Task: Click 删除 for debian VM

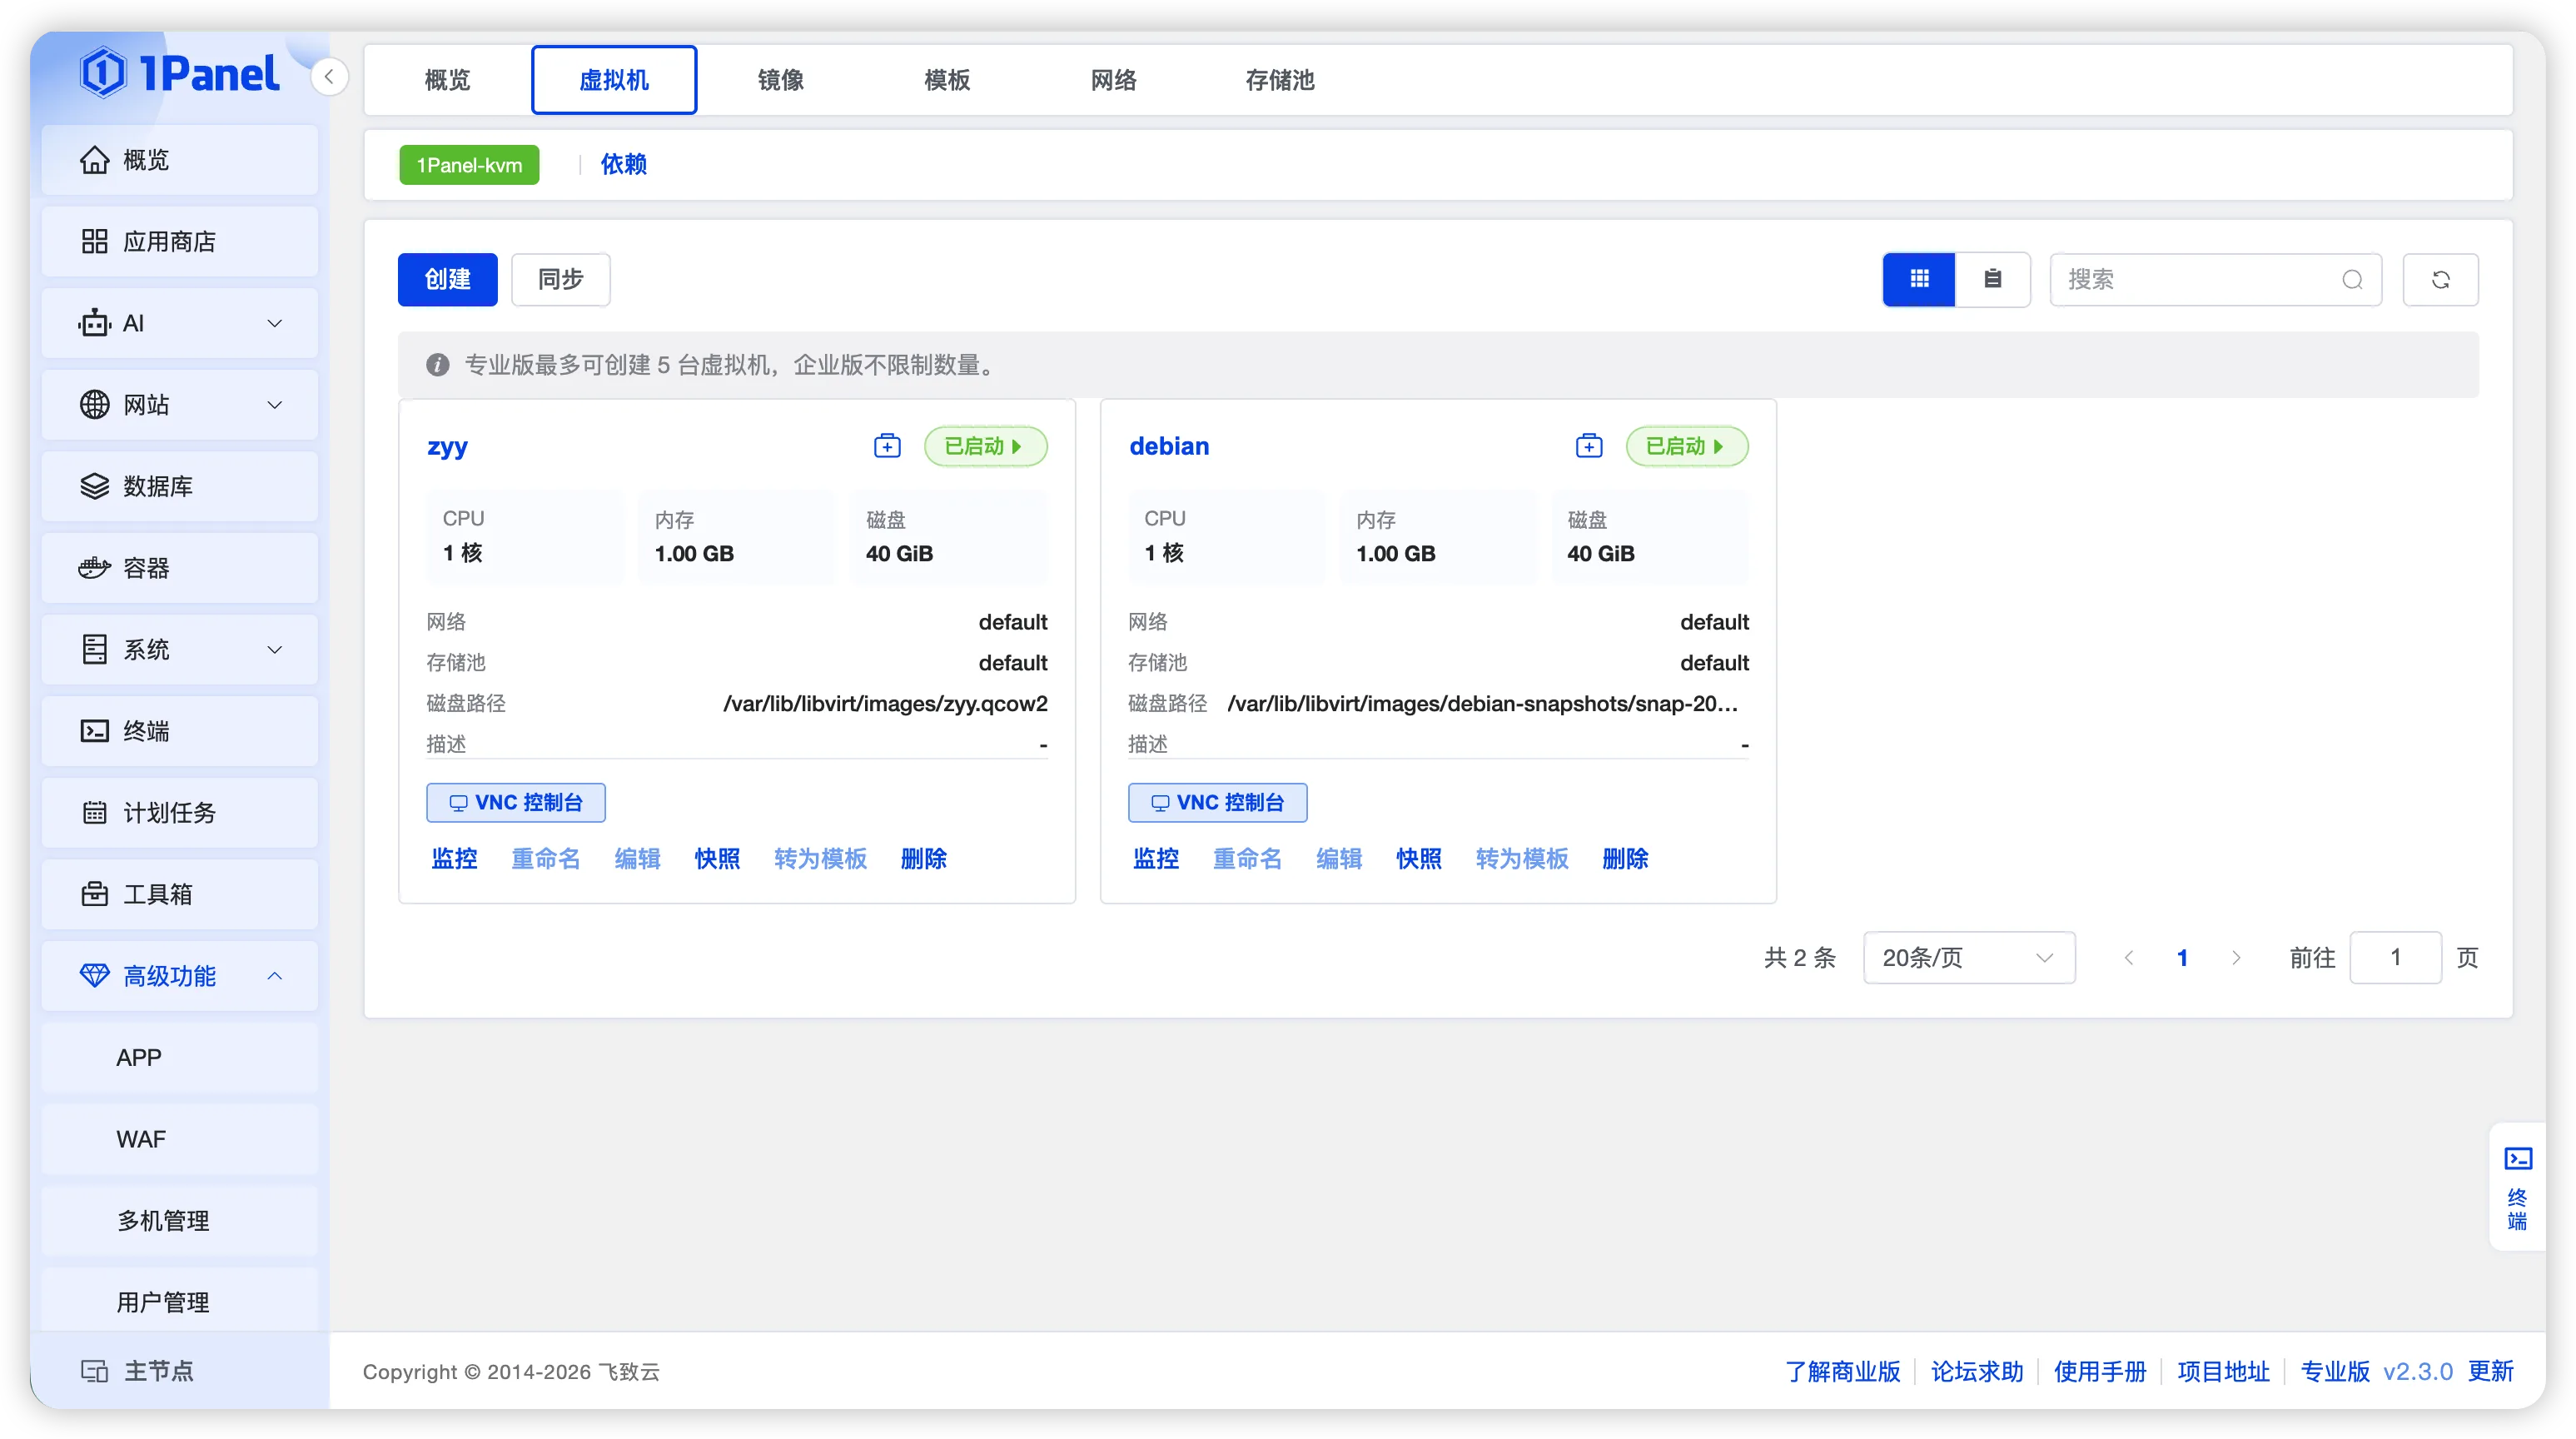Action: (1625, 859)
